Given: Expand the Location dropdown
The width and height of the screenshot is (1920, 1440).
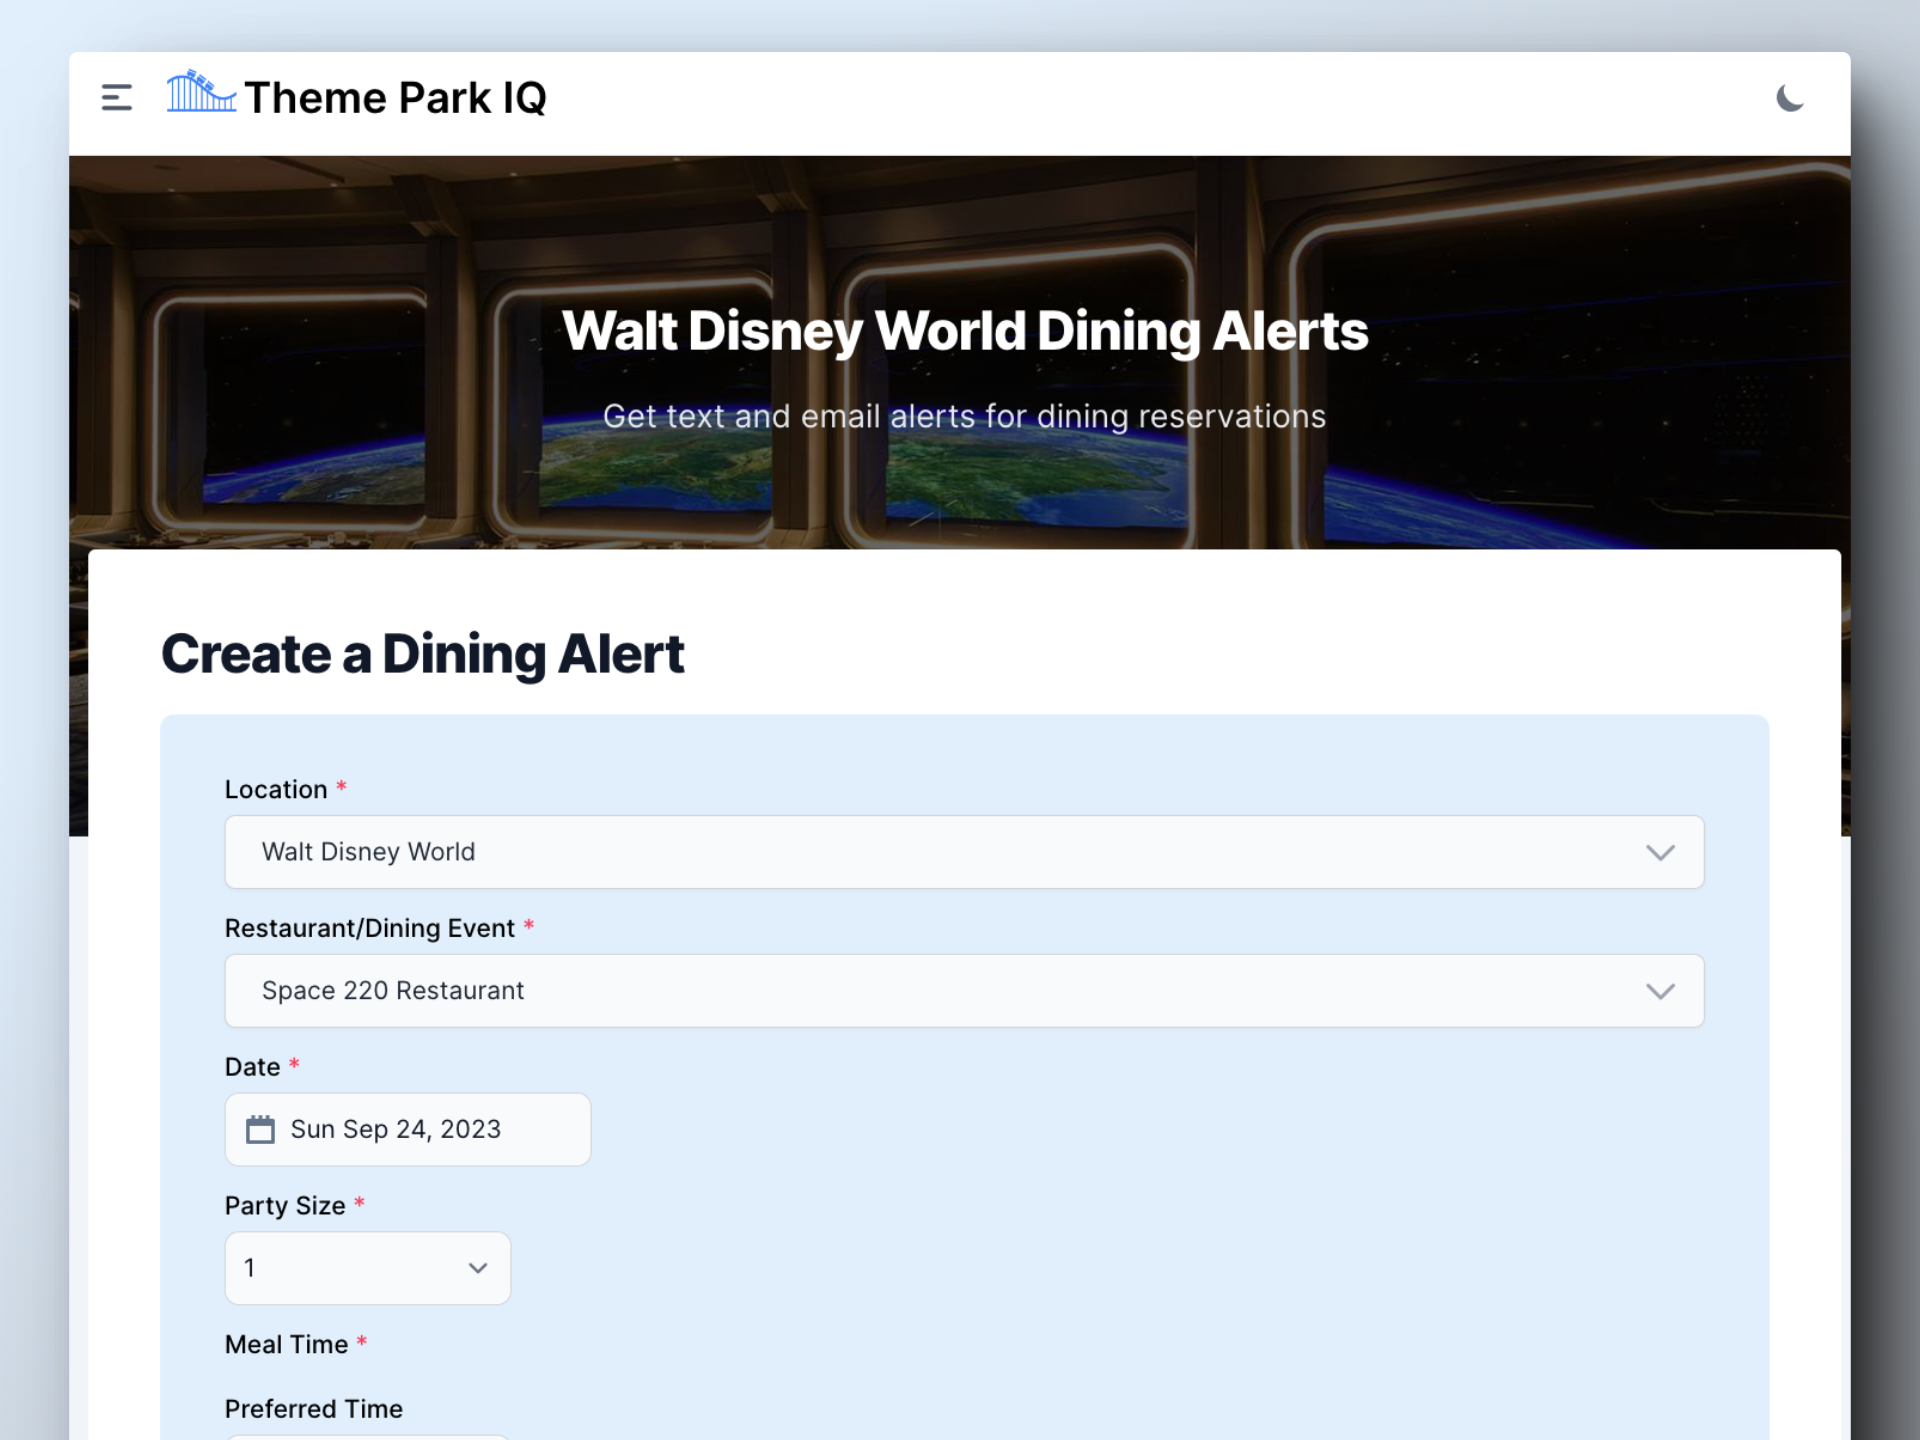Looking at the screenshot, I should point(964,852).
